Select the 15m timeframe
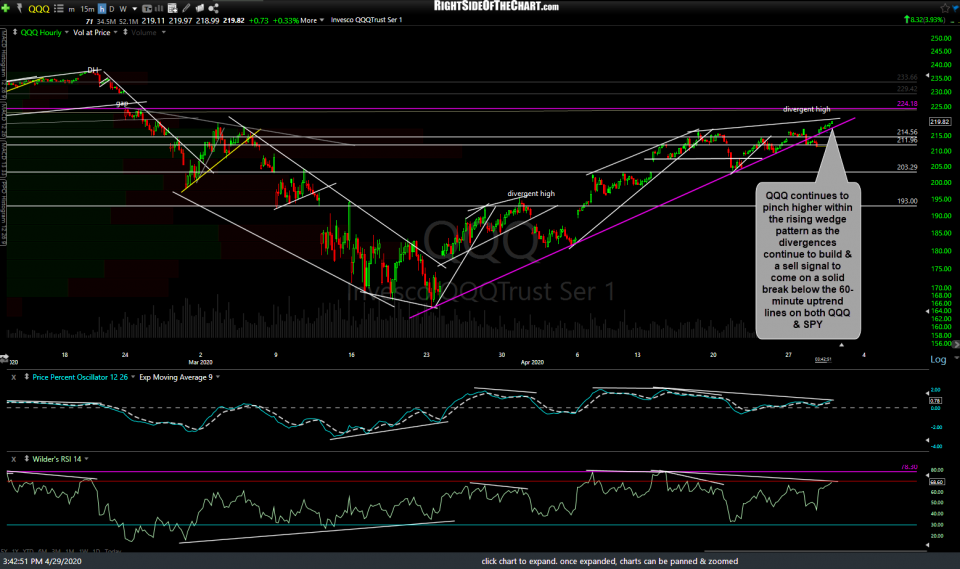The image size is (960, 569). tap(88, 9)
